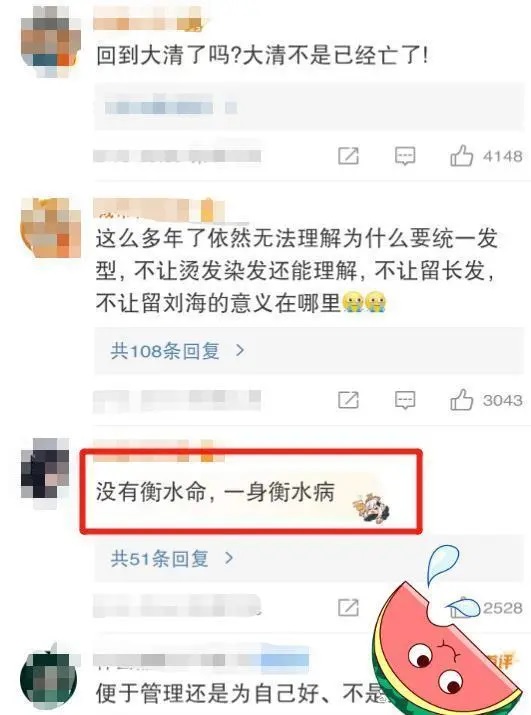
Task: Open avatar of the 统一发型 commenter
Action: [51, 228]
